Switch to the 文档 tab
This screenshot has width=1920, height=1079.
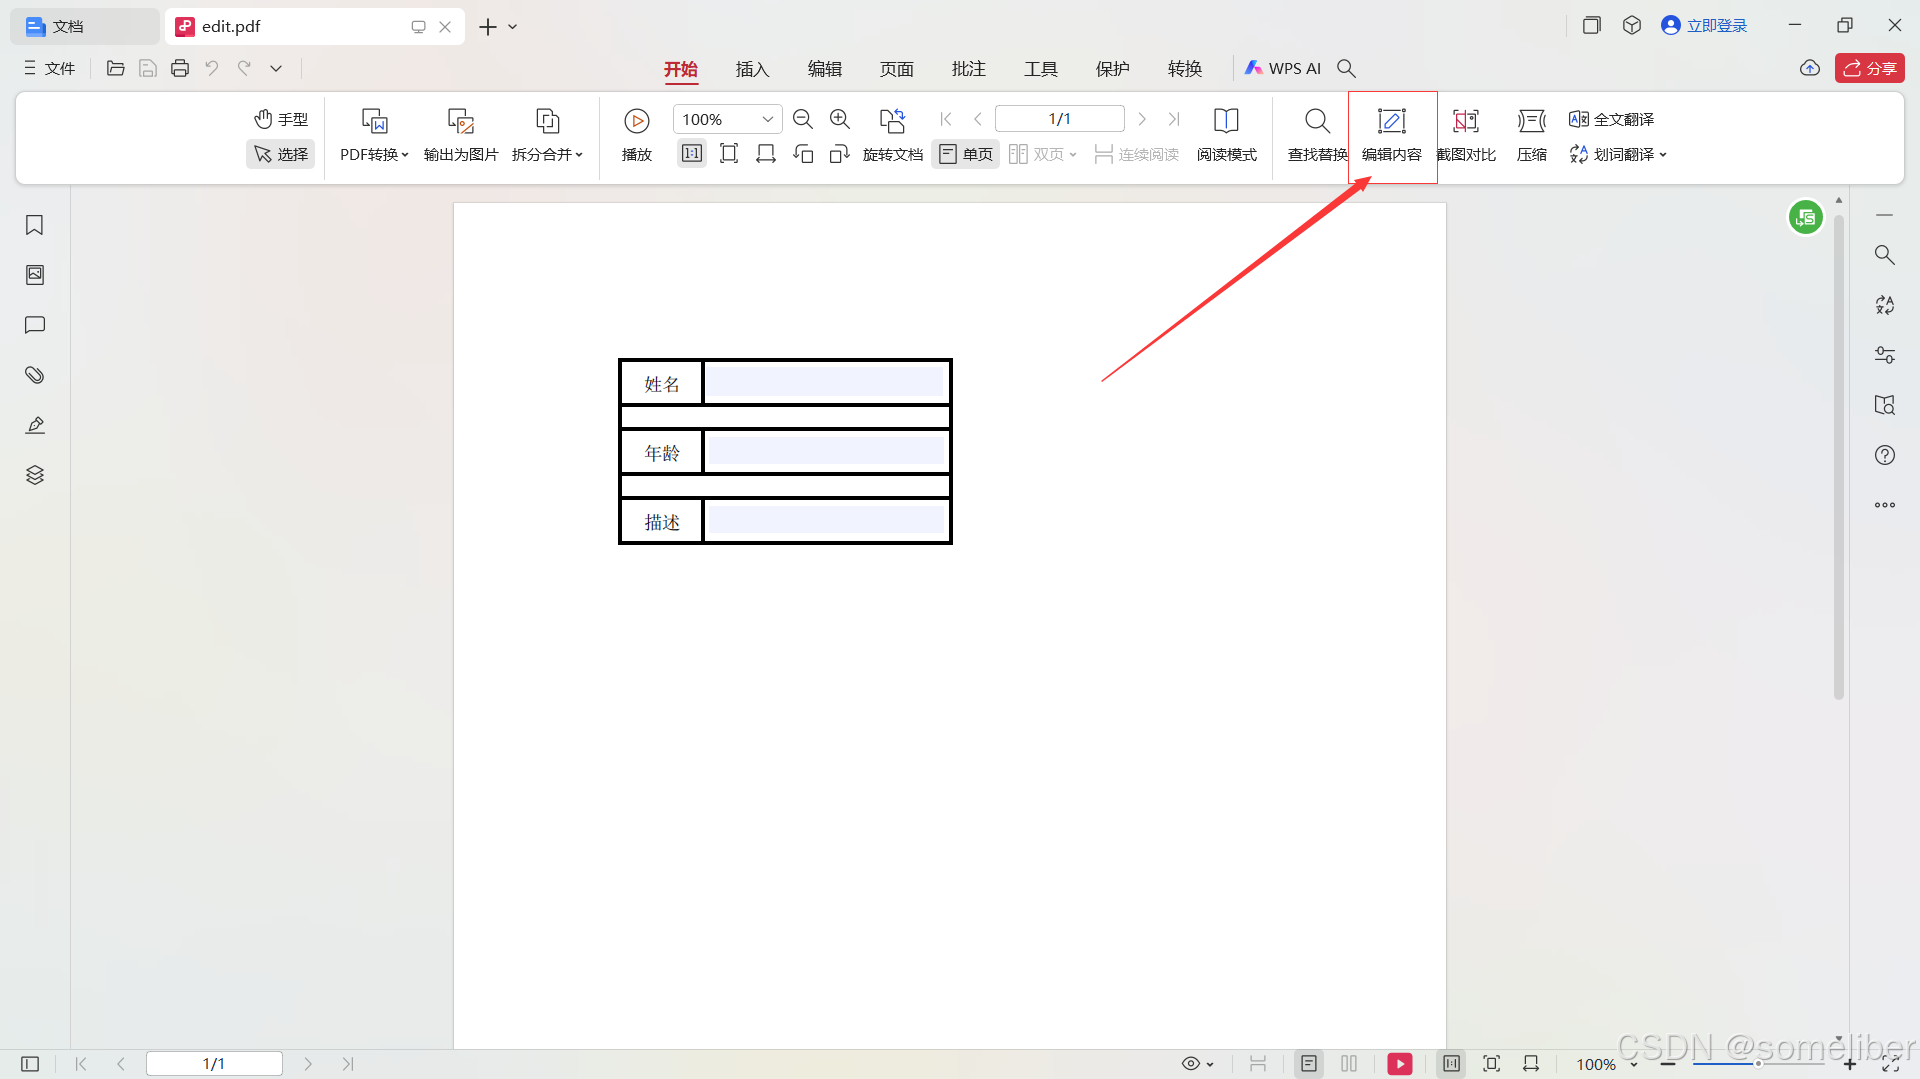84,26
